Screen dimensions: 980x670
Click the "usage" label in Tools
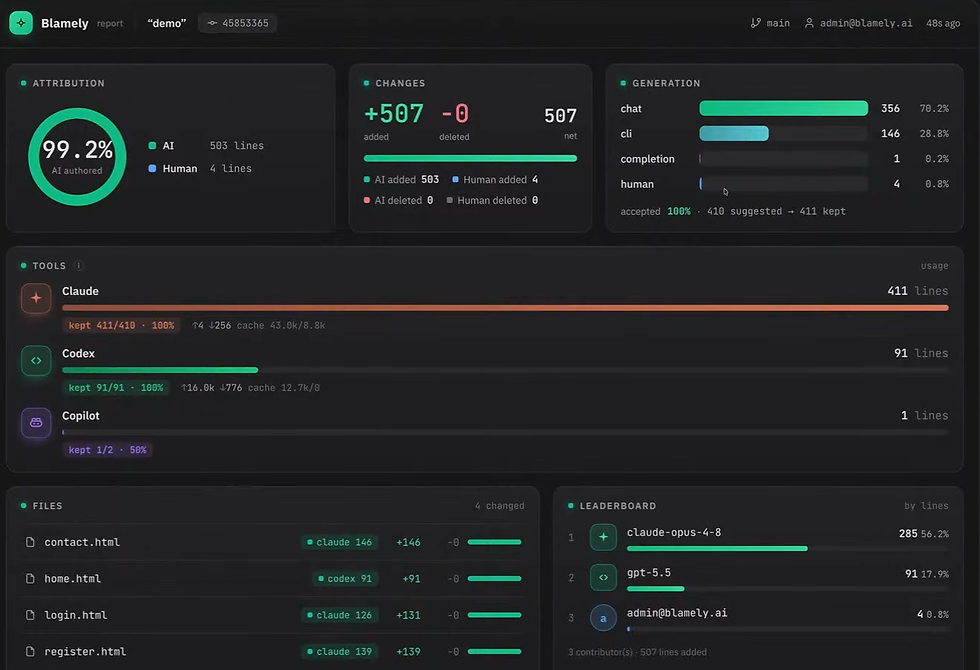[x=934, y=266]
